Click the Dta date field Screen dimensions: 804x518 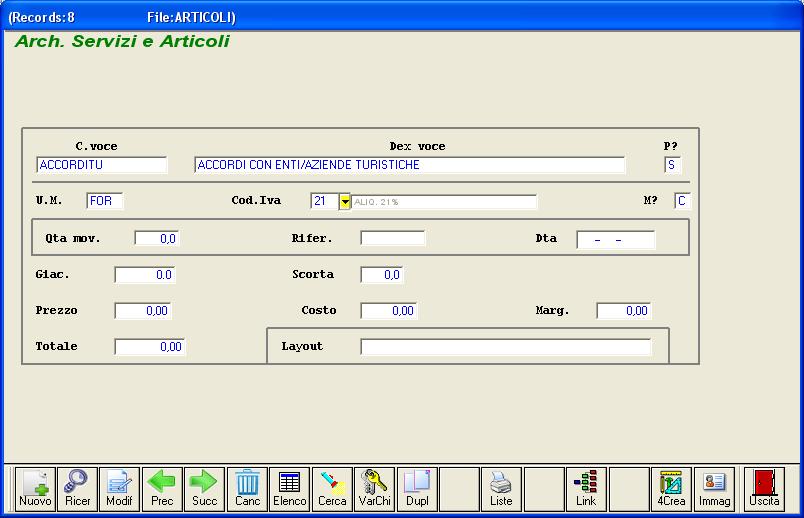[616, 240]
